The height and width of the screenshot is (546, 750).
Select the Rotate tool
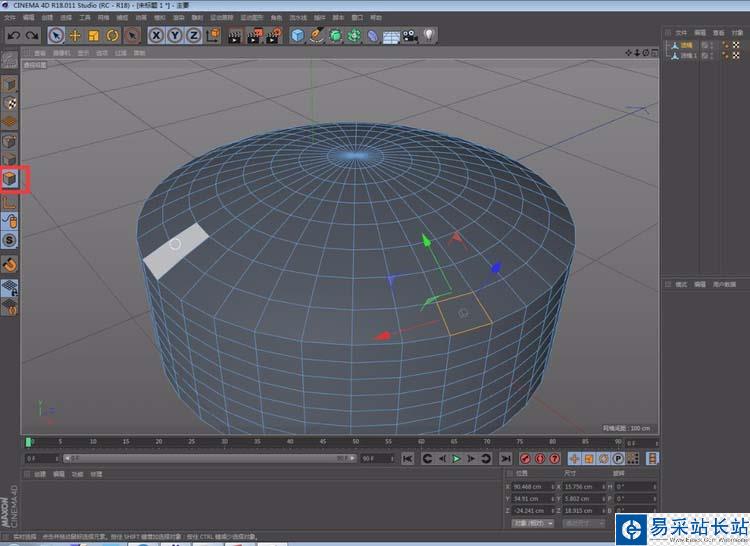tap(112, 36)
